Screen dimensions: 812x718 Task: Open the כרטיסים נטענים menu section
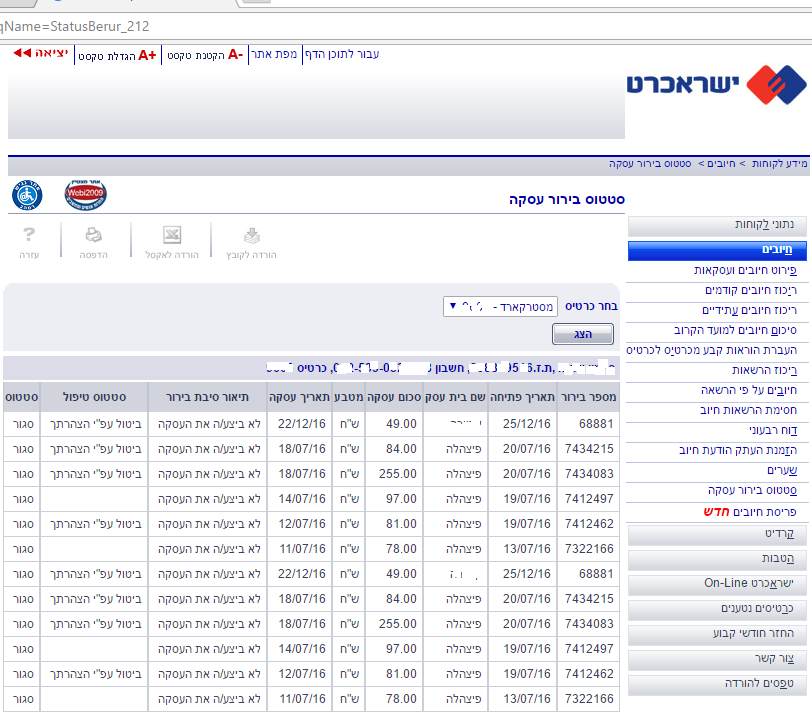(717, 609)
